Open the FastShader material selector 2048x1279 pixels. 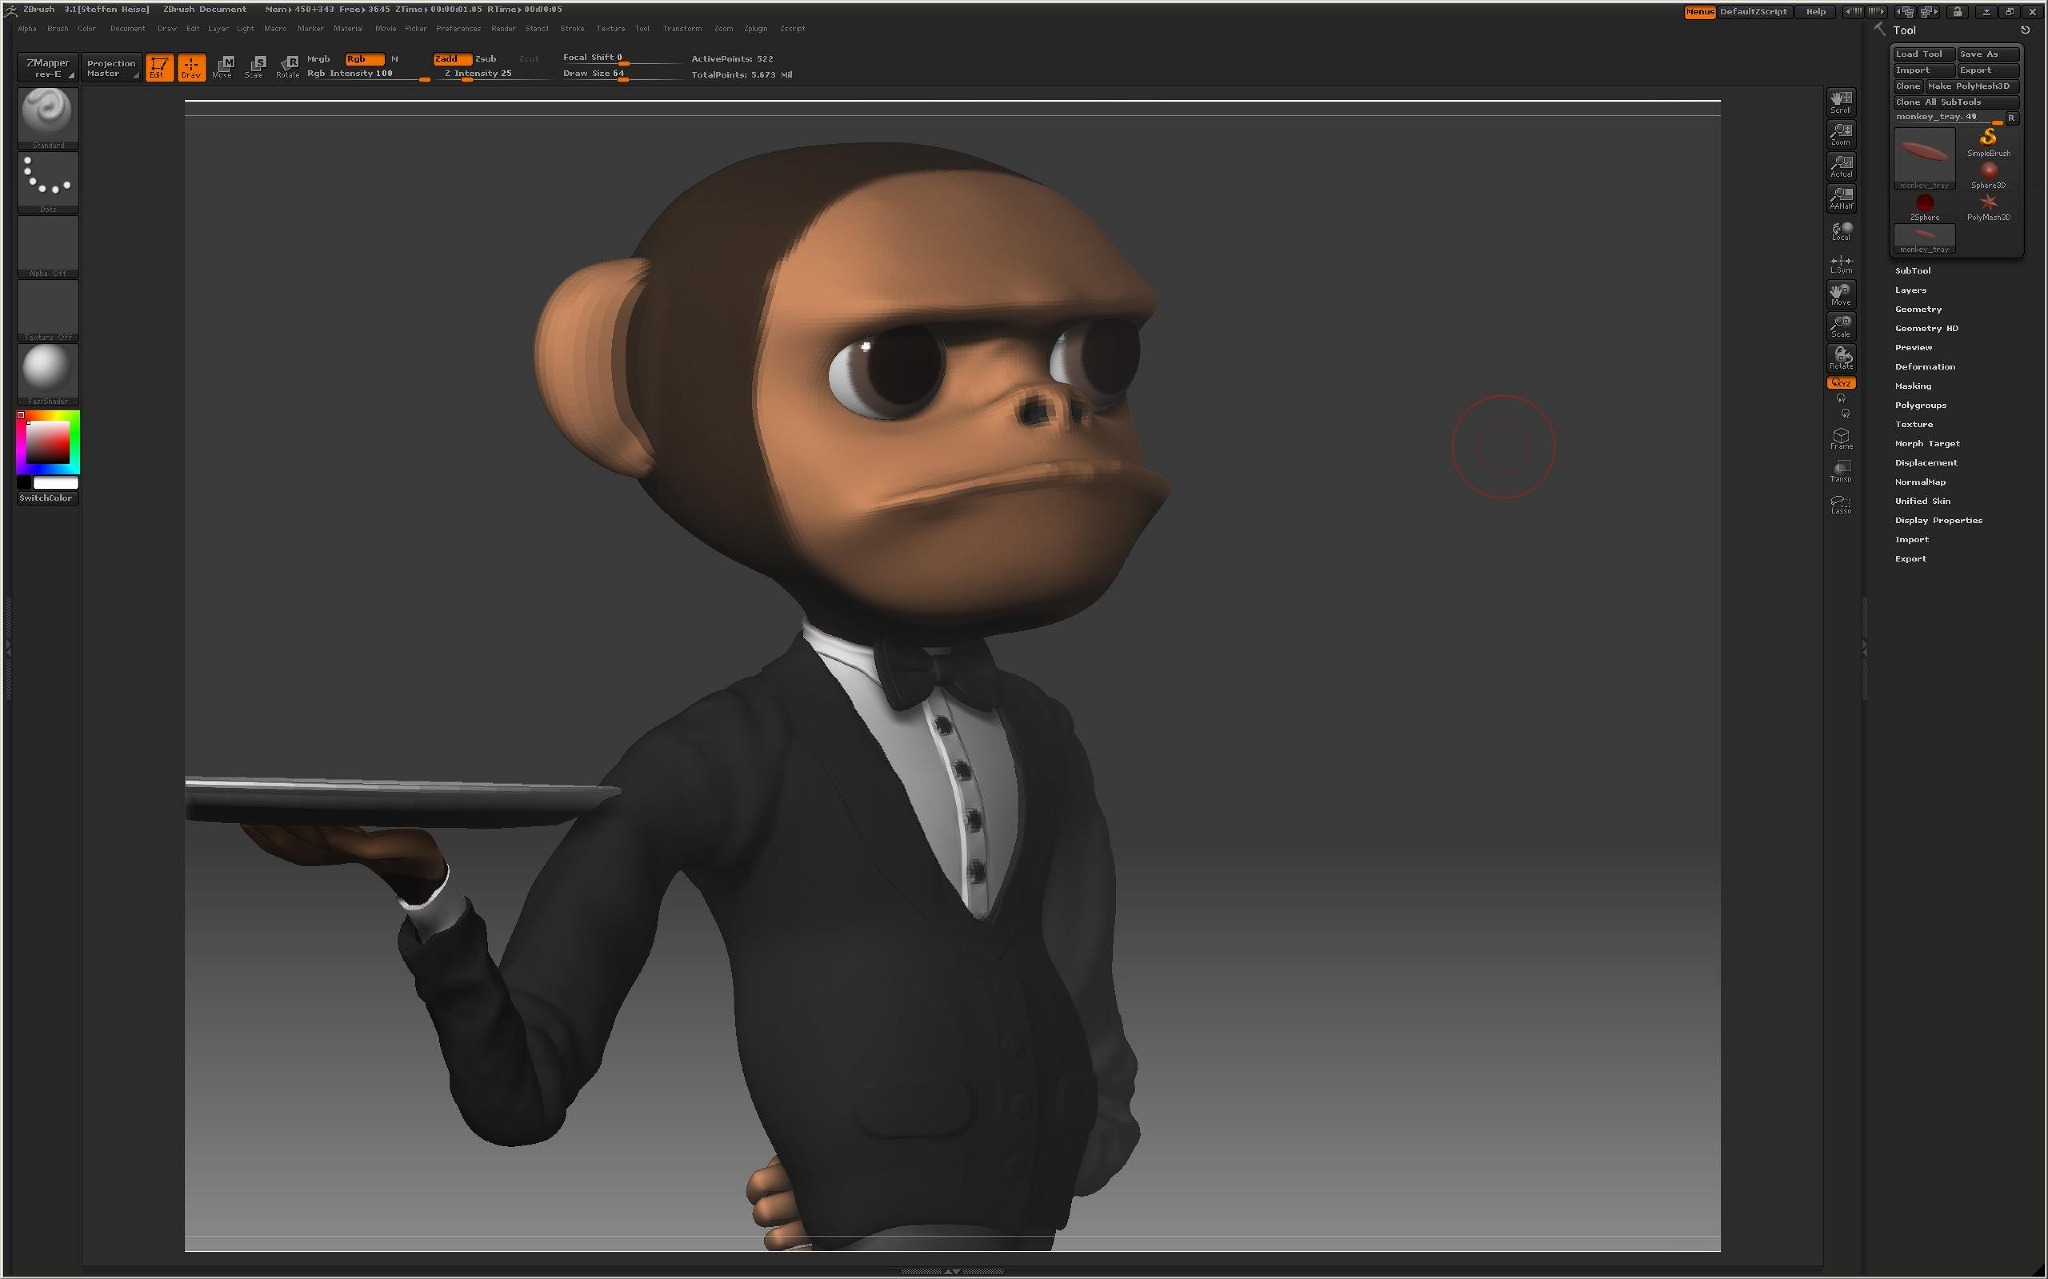46,373
